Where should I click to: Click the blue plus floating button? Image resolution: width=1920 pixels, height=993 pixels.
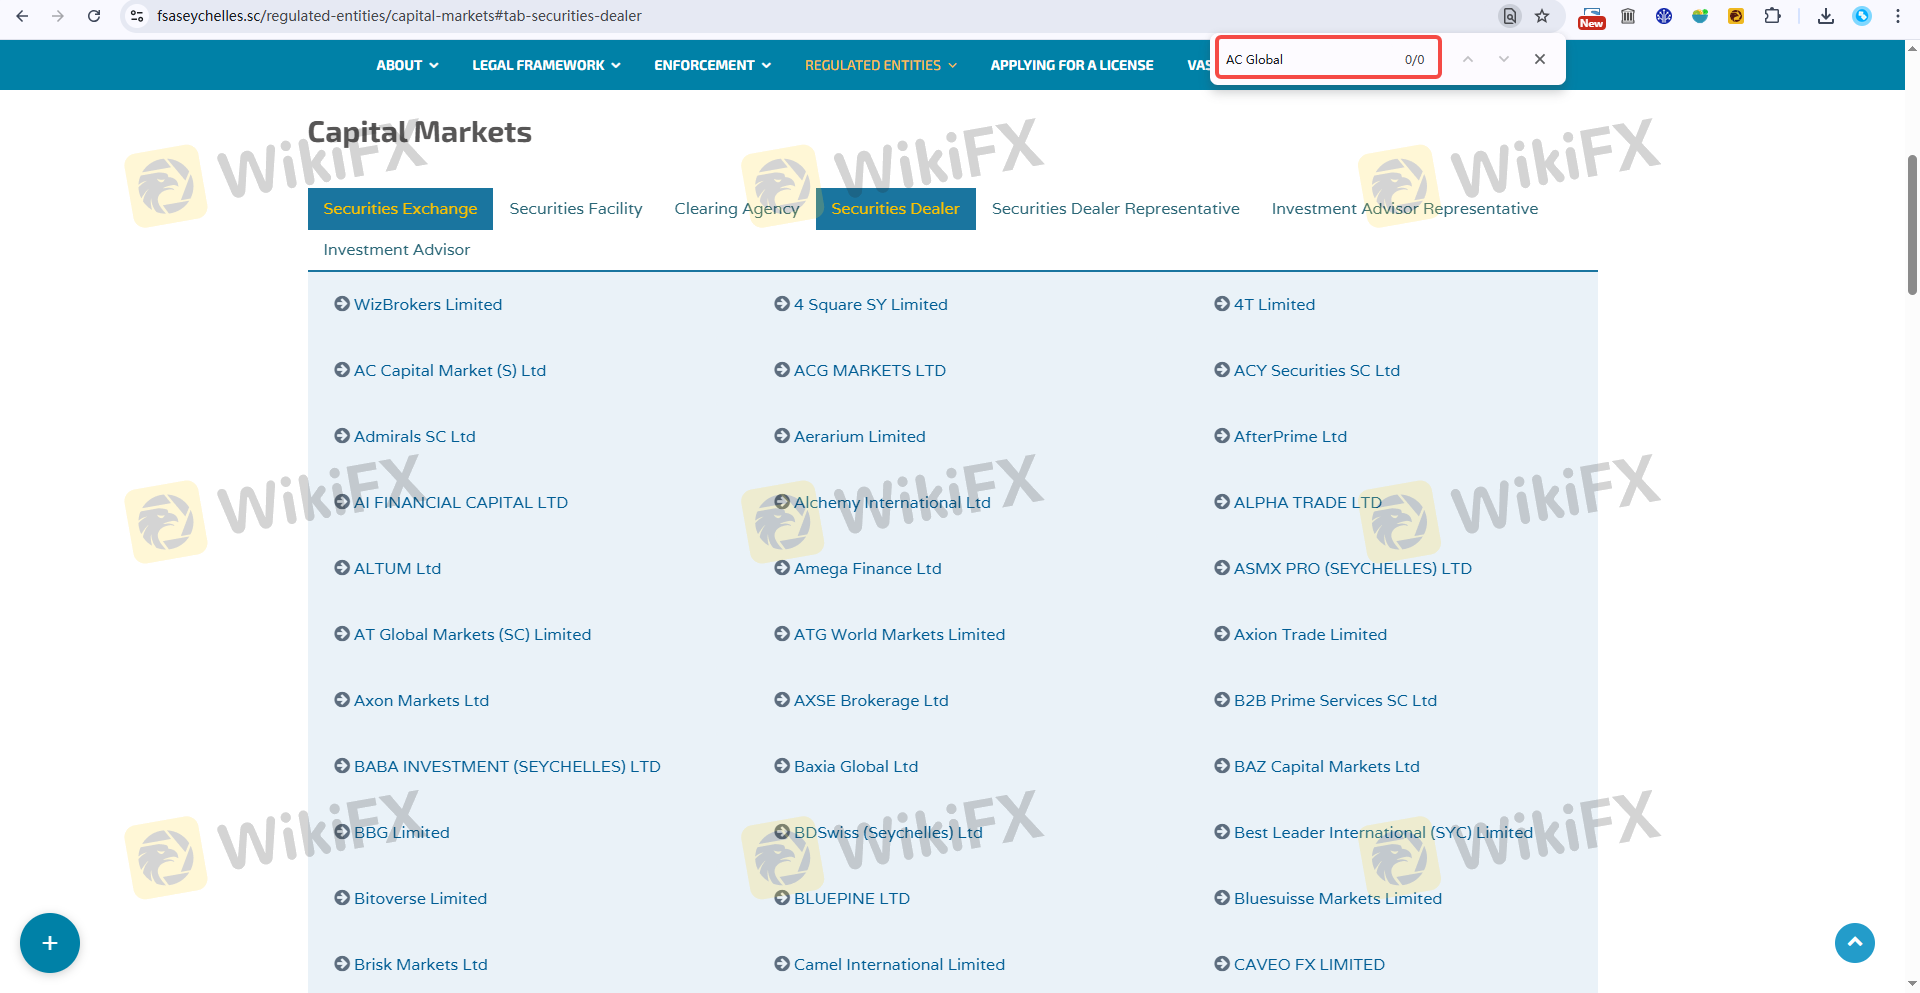coord(50,943)
